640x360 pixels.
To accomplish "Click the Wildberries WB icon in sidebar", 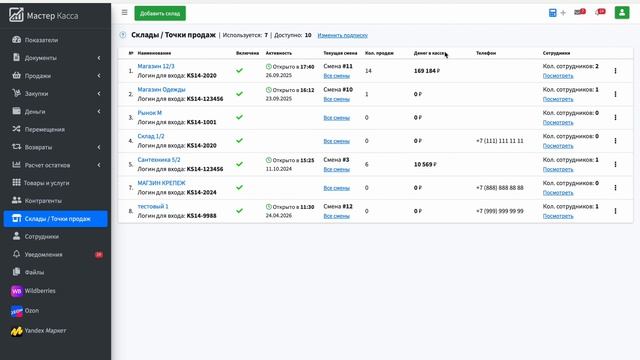I will point(16,291).
